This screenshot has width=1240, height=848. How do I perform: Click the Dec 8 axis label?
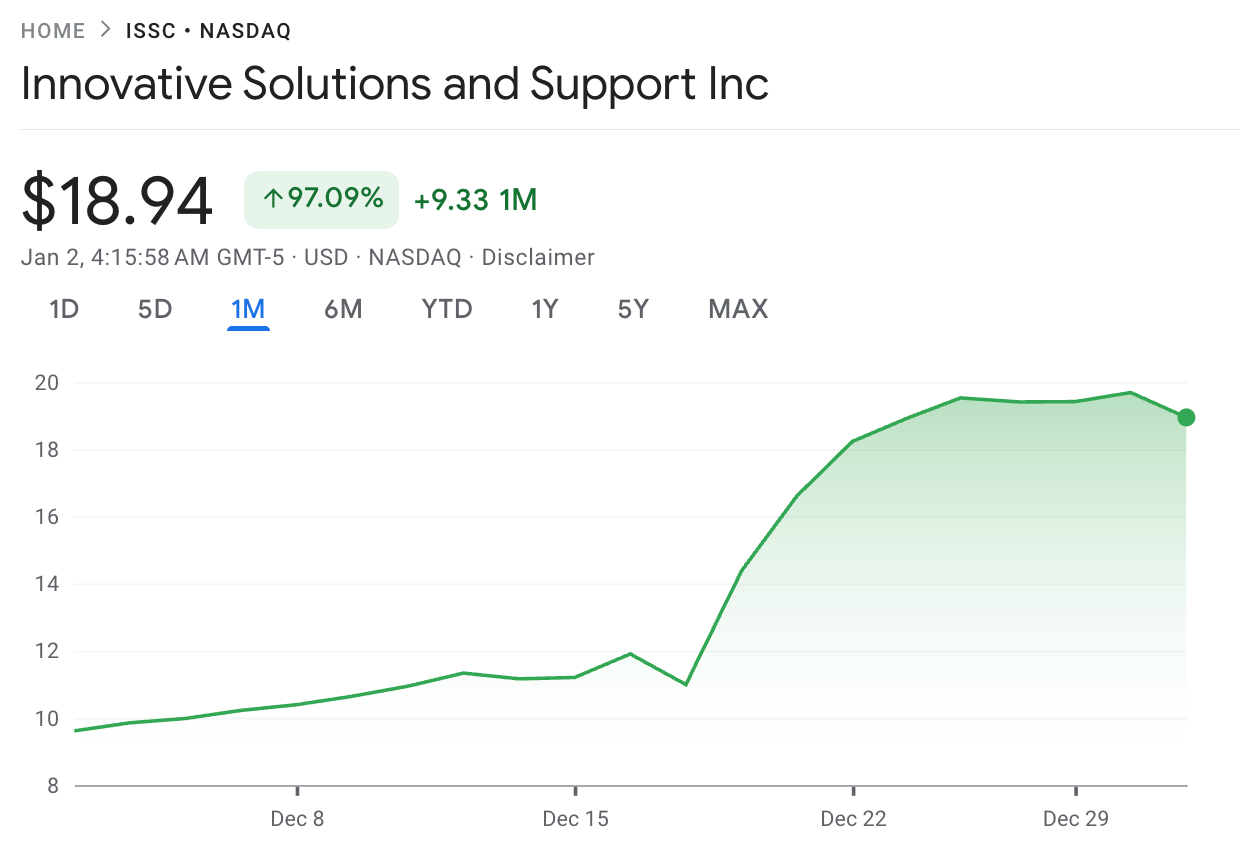click(298, 819)
